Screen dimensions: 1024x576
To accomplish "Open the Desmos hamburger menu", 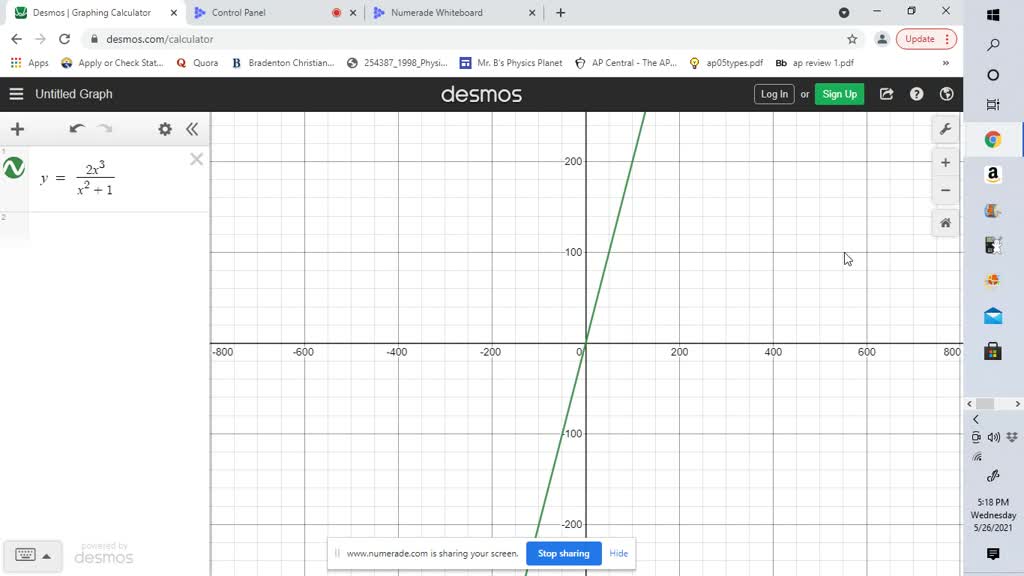I will pos(16,94).
